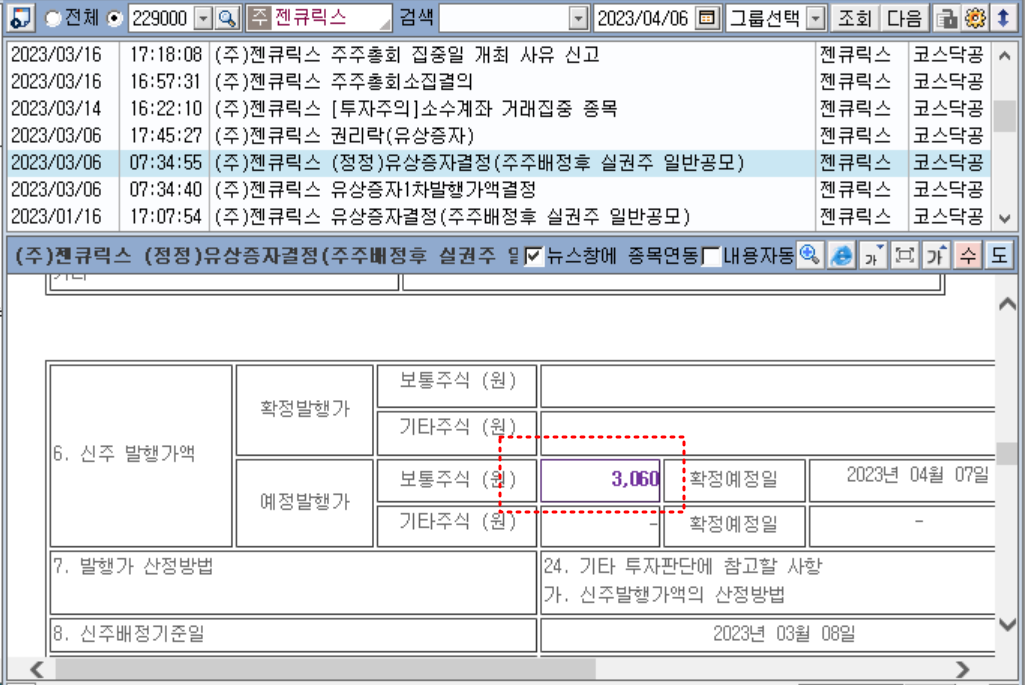The width and height of the screenshot is (1025, 685).
Task: Click horizontal scrollbar left arrow
Action: tap(37, 669)
